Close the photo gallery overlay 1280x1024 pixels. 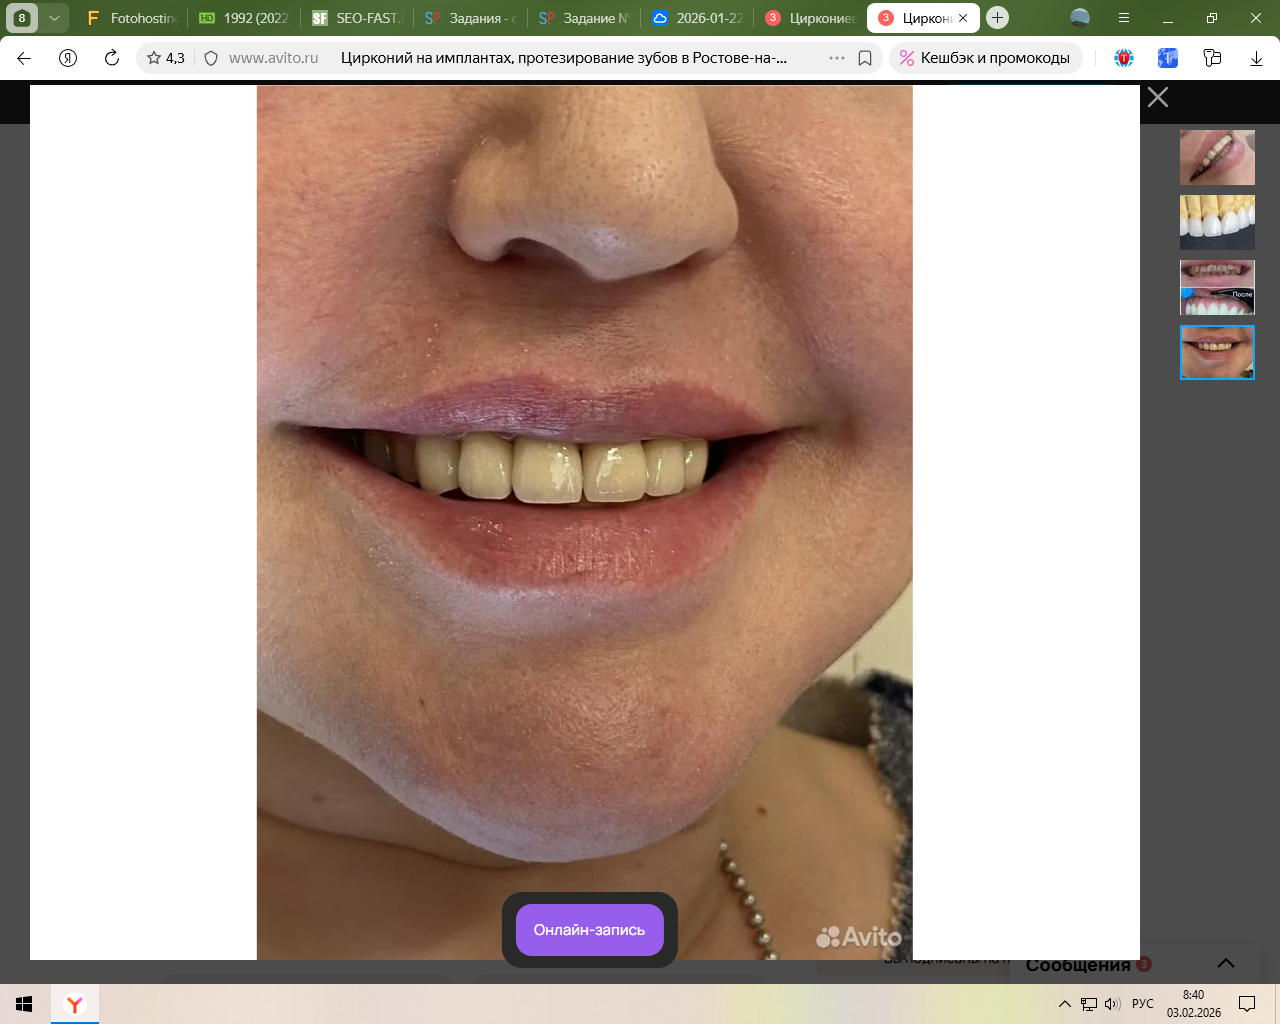pos(1158,97)
